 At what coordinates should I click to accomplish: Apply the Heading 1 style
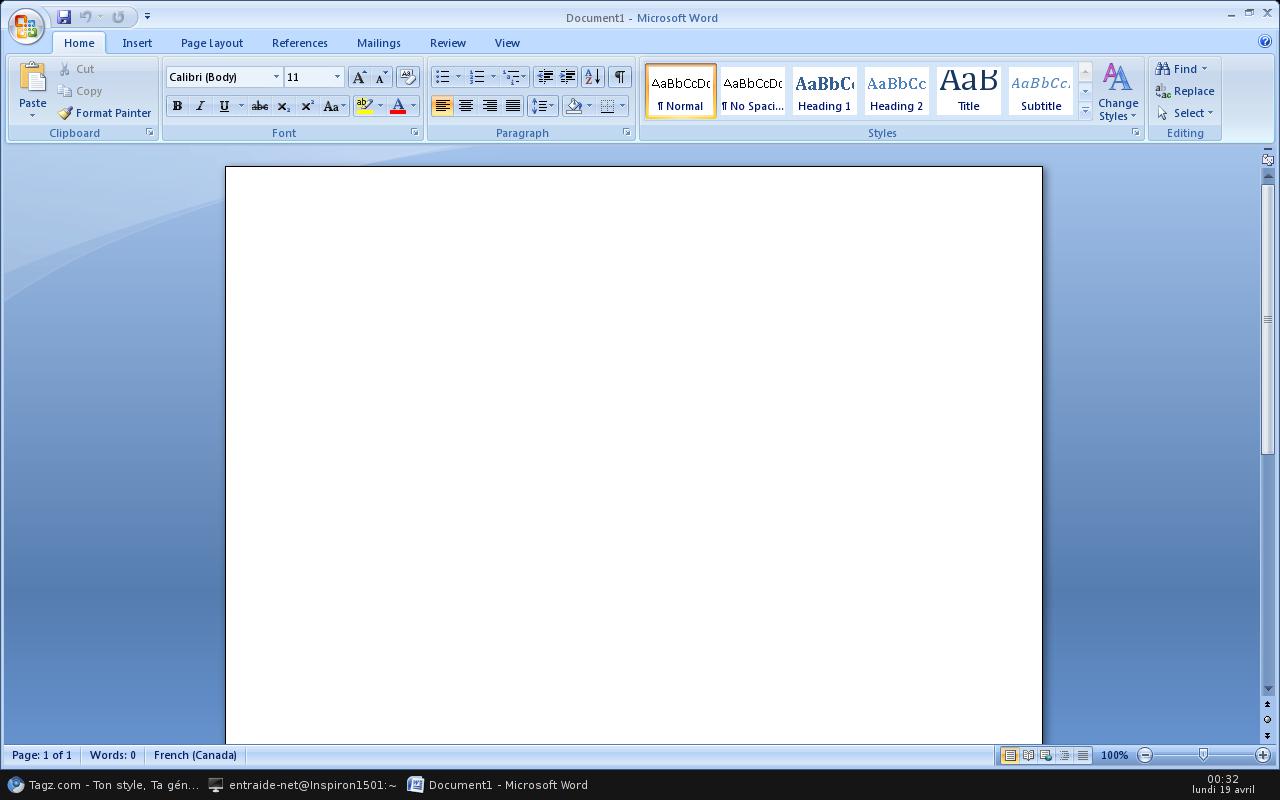point(825,91)
